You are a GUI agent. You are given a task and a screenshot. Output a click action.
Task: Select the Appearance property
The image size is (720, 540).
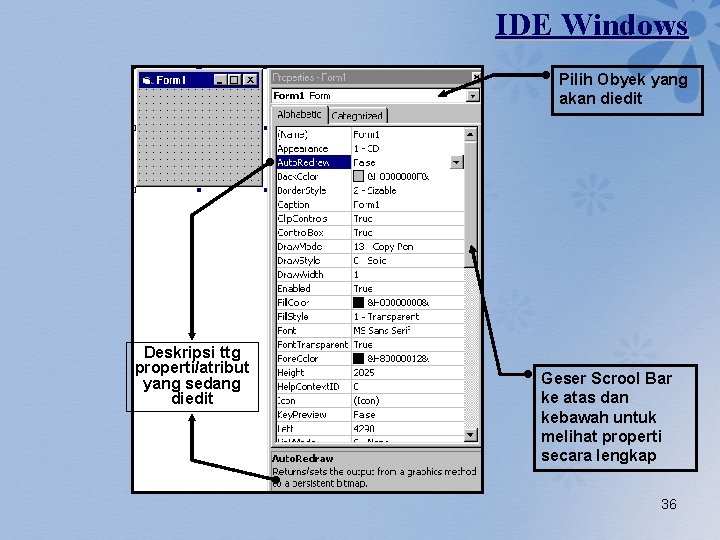(314, 149)
